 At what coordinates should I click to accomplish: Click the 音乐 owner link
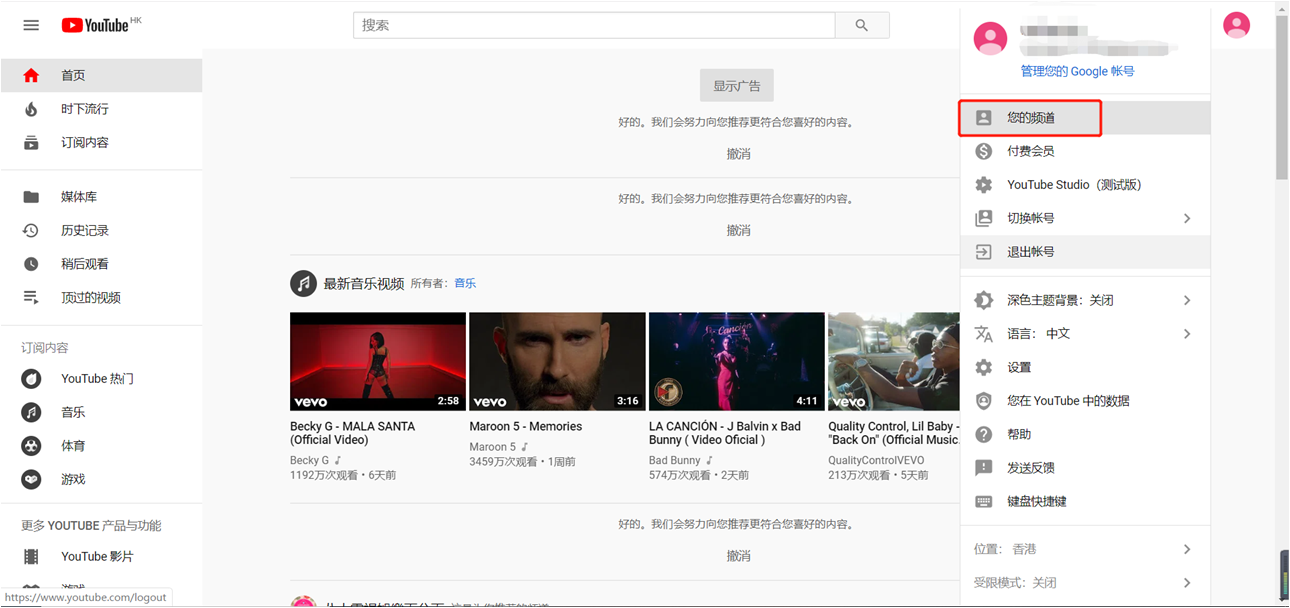coord(465,284)
